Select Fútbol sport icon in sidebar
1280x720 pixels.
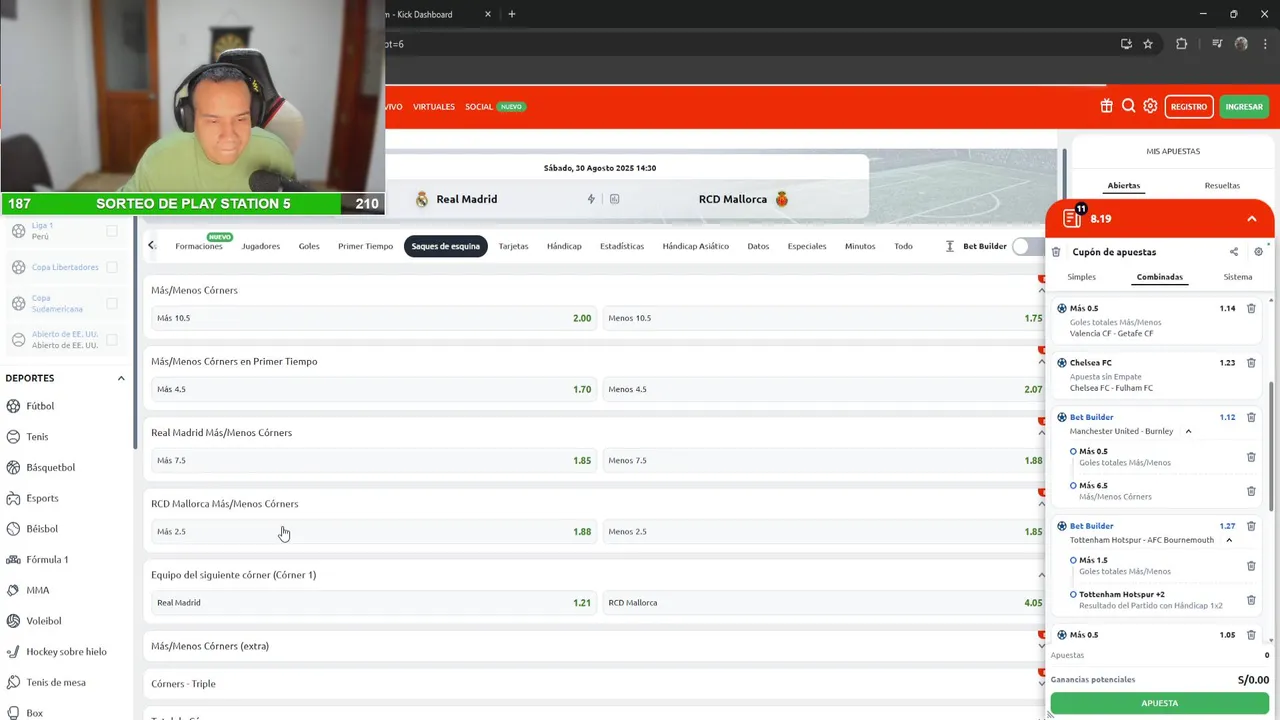[13, 406]
